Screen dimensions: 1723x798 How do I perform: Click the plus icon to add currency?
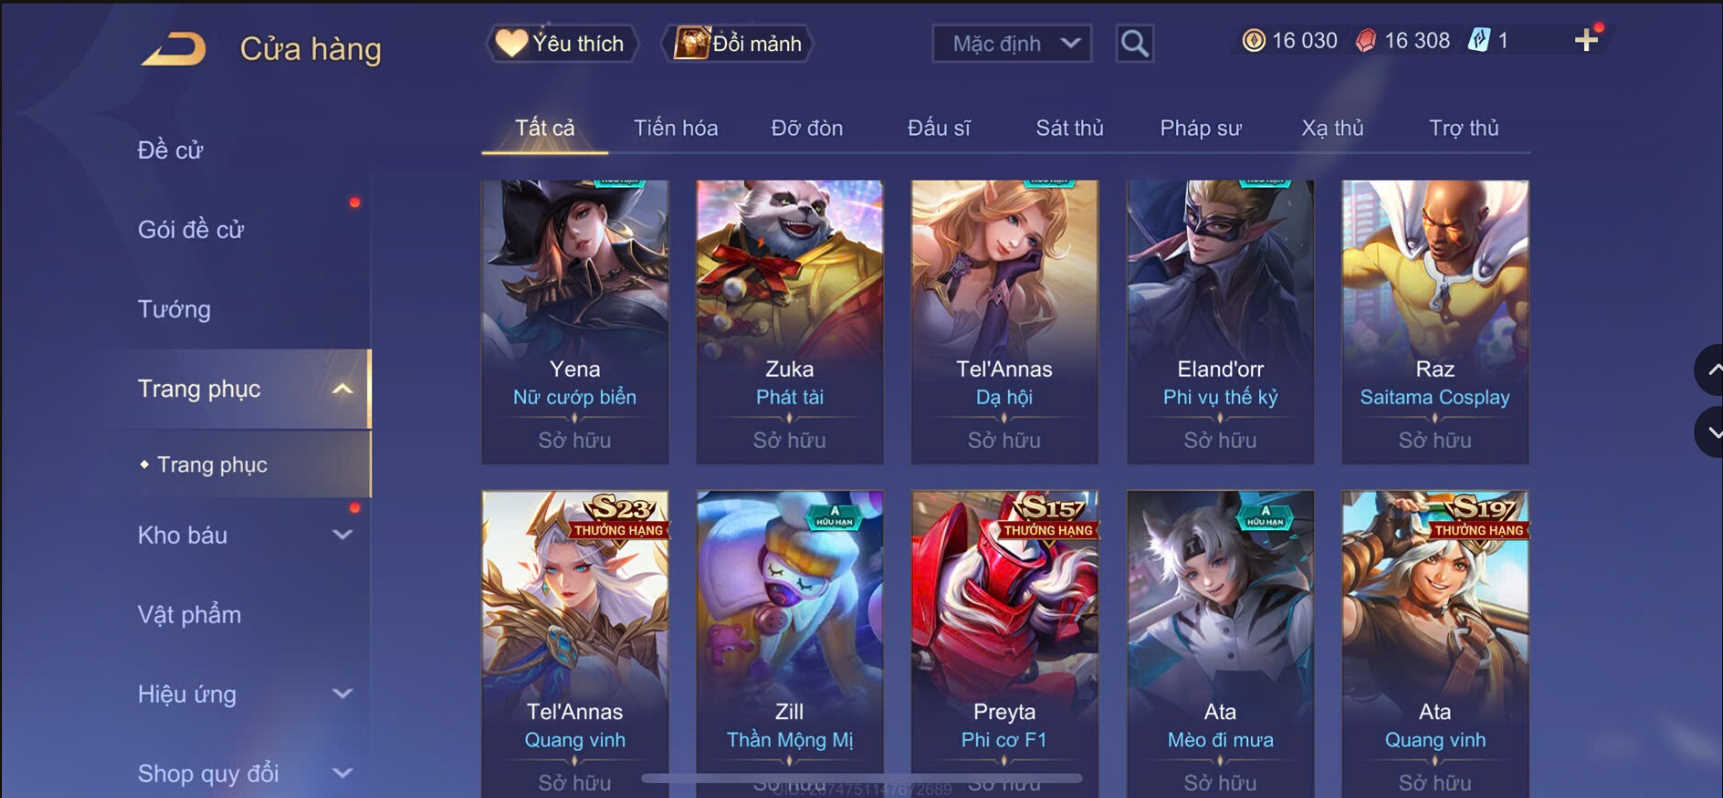click(1586, 40)
